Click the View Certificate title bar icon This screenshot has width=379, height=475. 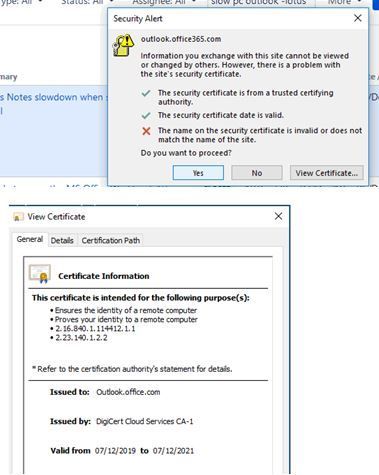(18, 217)
